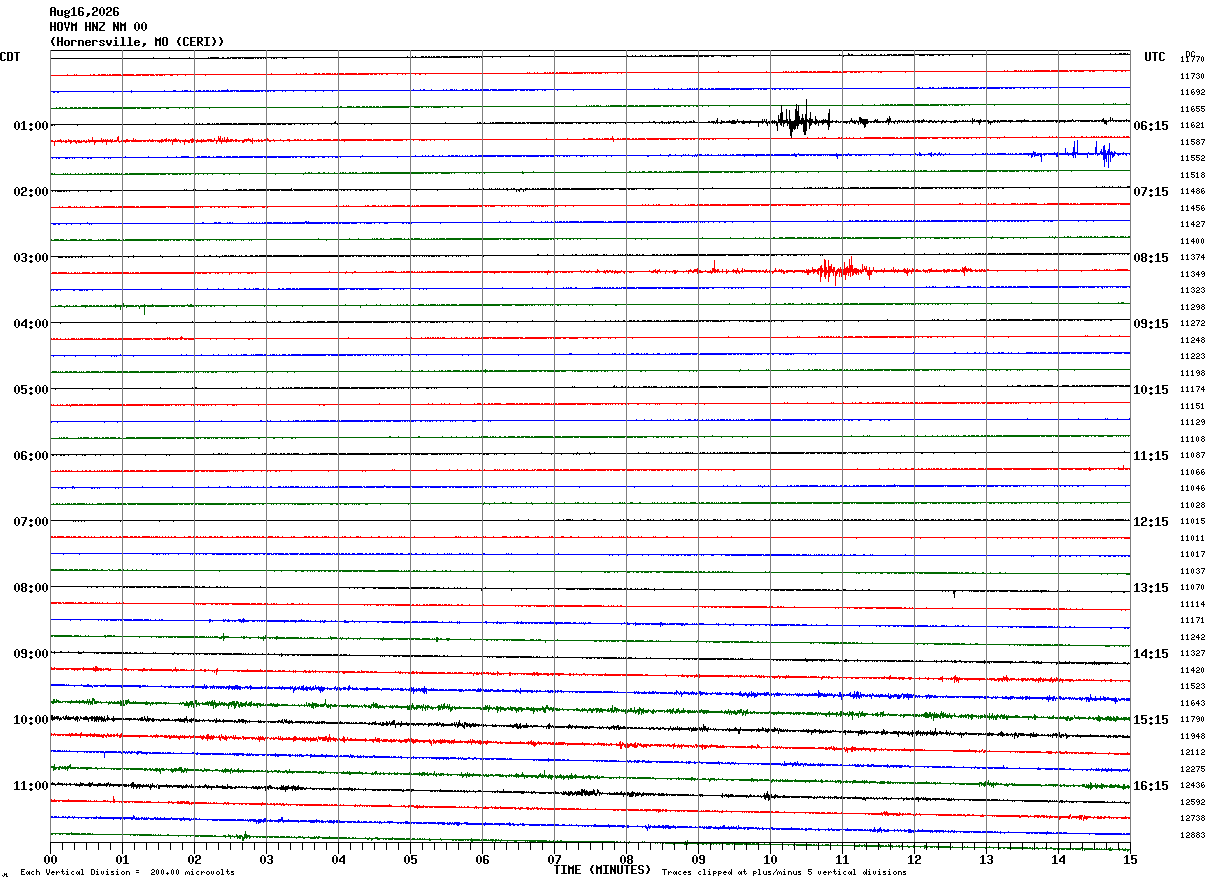
Task: Click the small black spike on the 08:00 trace
Action: (x=953, y=594)
